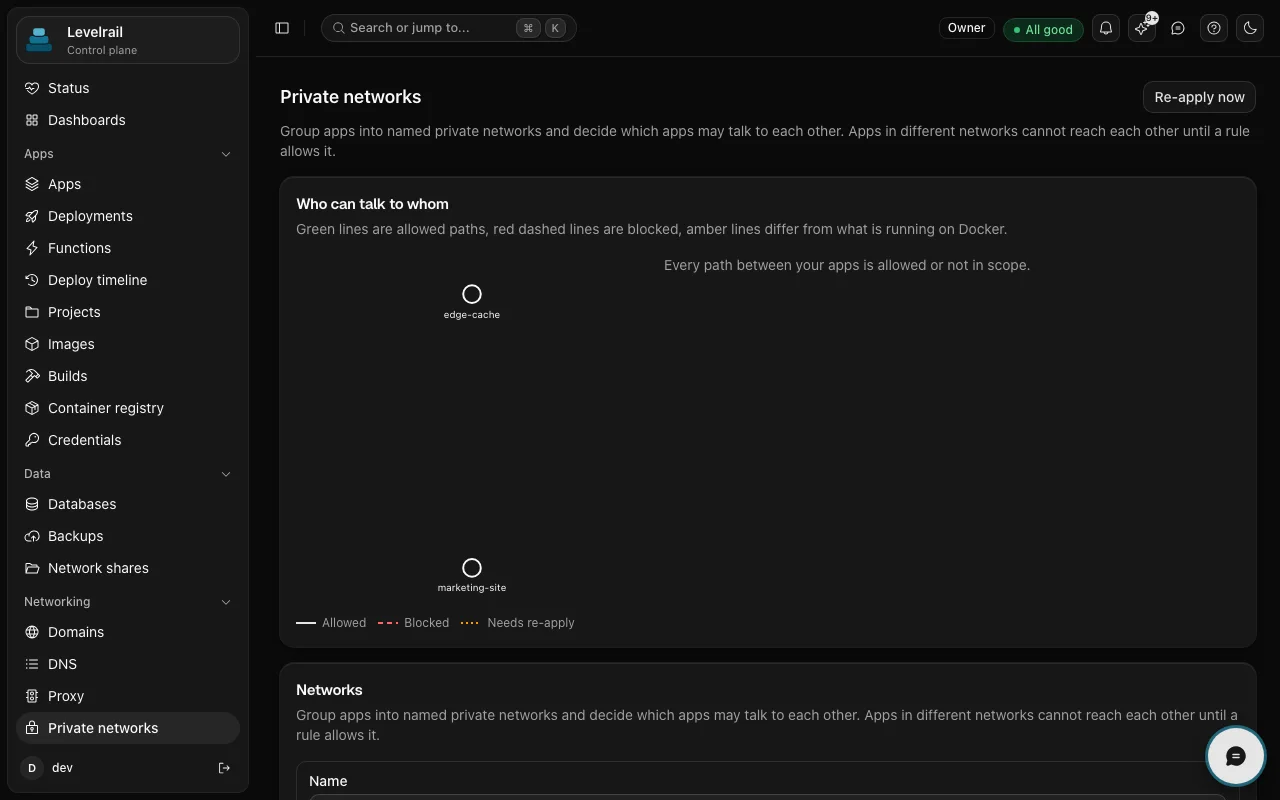Click the Re-apply now button
Image resolution: width=1280 pixels, height=800 pixels.
coord(1199,97)
